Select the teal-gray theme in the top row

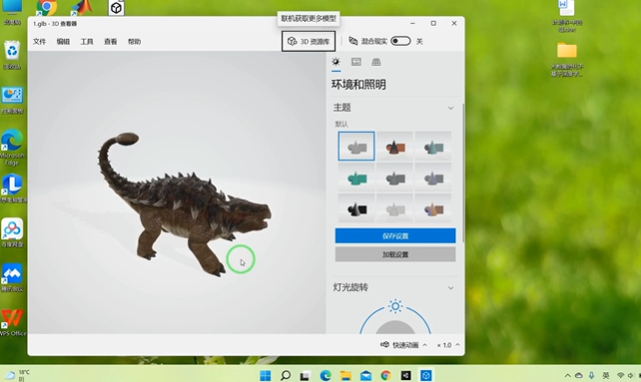click(433, 146)
